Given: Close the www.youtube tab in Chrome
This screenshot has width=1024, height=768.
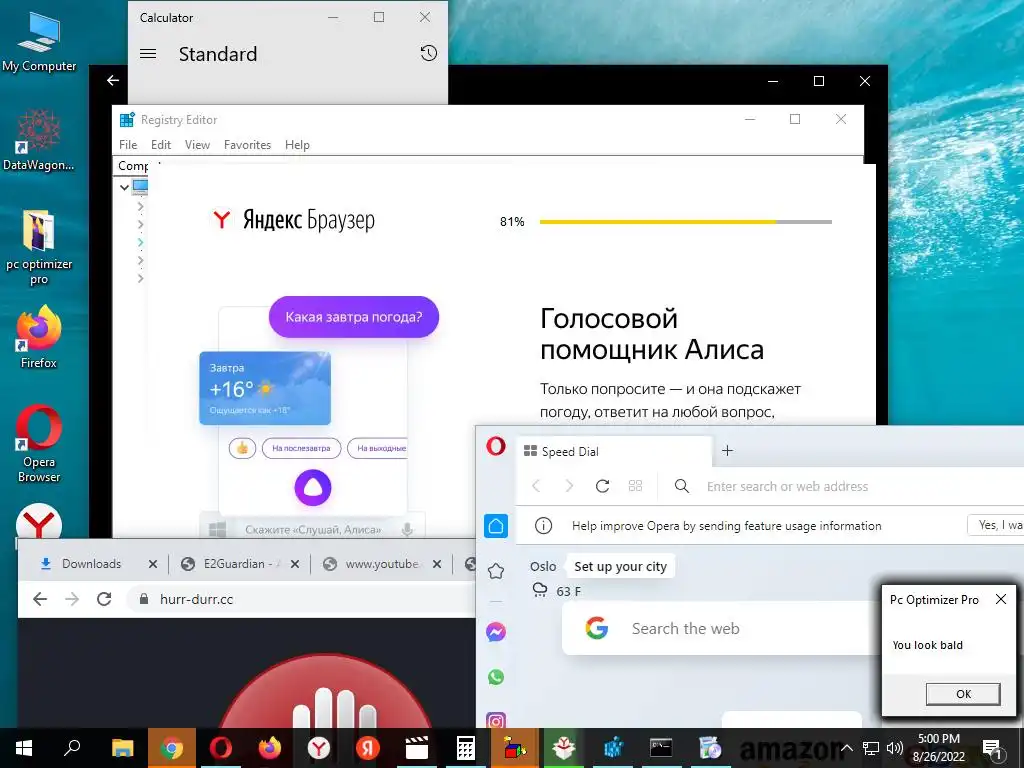Looking at the screenshot, I should (x=437, y=564).
